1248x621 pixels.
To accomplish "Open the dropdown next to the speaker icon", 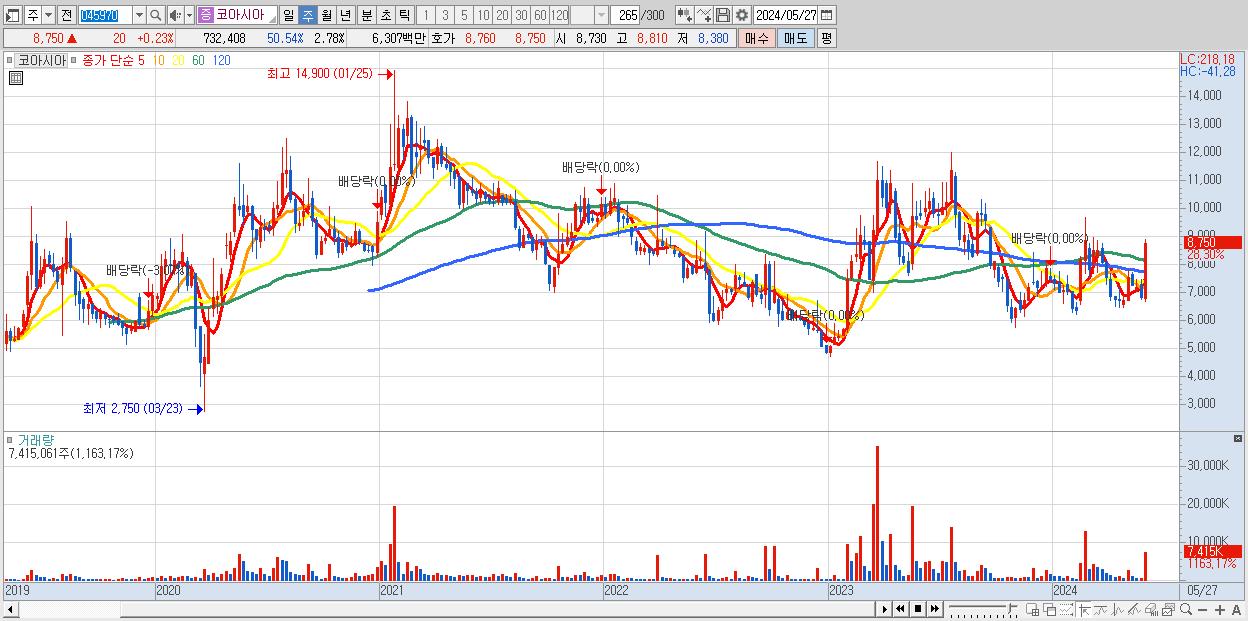I will click(190, 15).
